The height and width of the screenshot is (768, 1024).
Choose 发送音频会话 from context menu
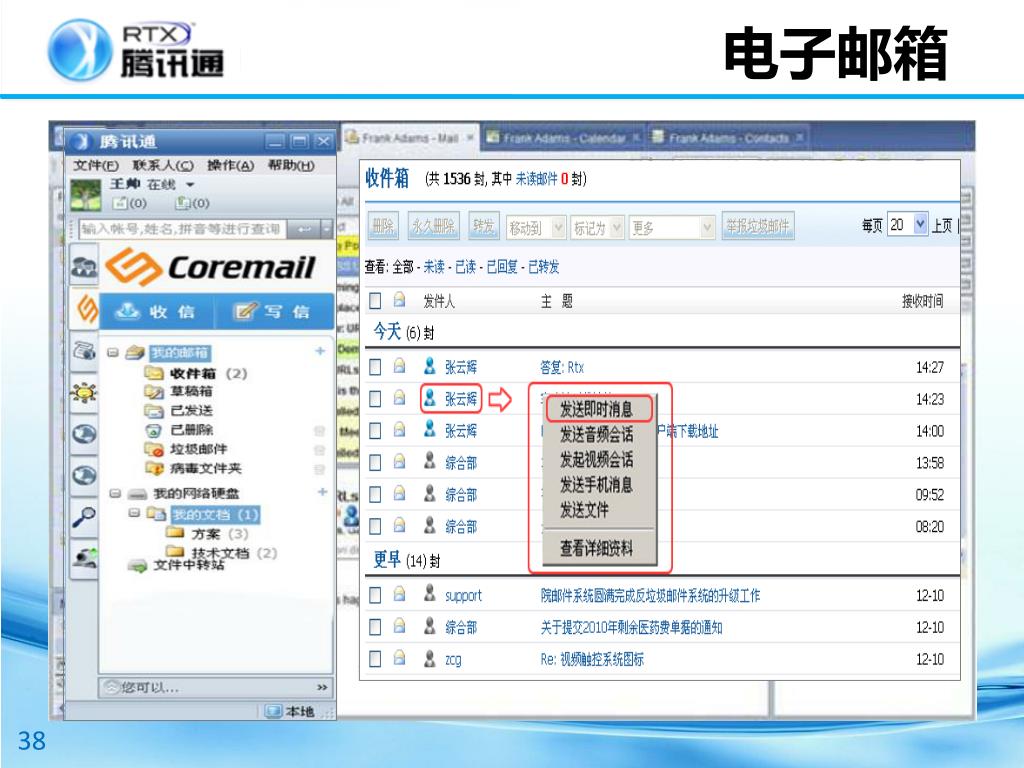(596, 434)
